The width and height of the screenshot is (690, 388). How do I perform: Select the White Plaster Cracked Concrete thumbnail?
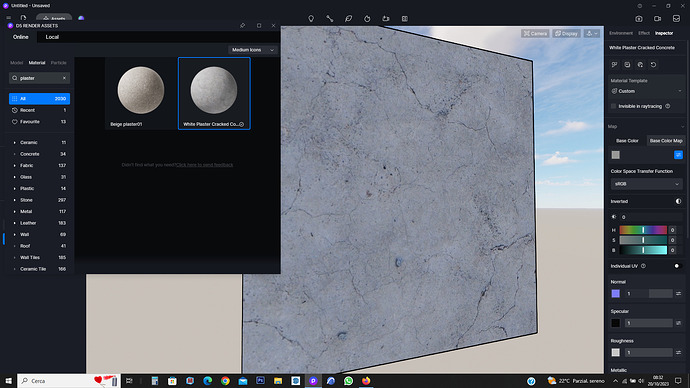214,94
